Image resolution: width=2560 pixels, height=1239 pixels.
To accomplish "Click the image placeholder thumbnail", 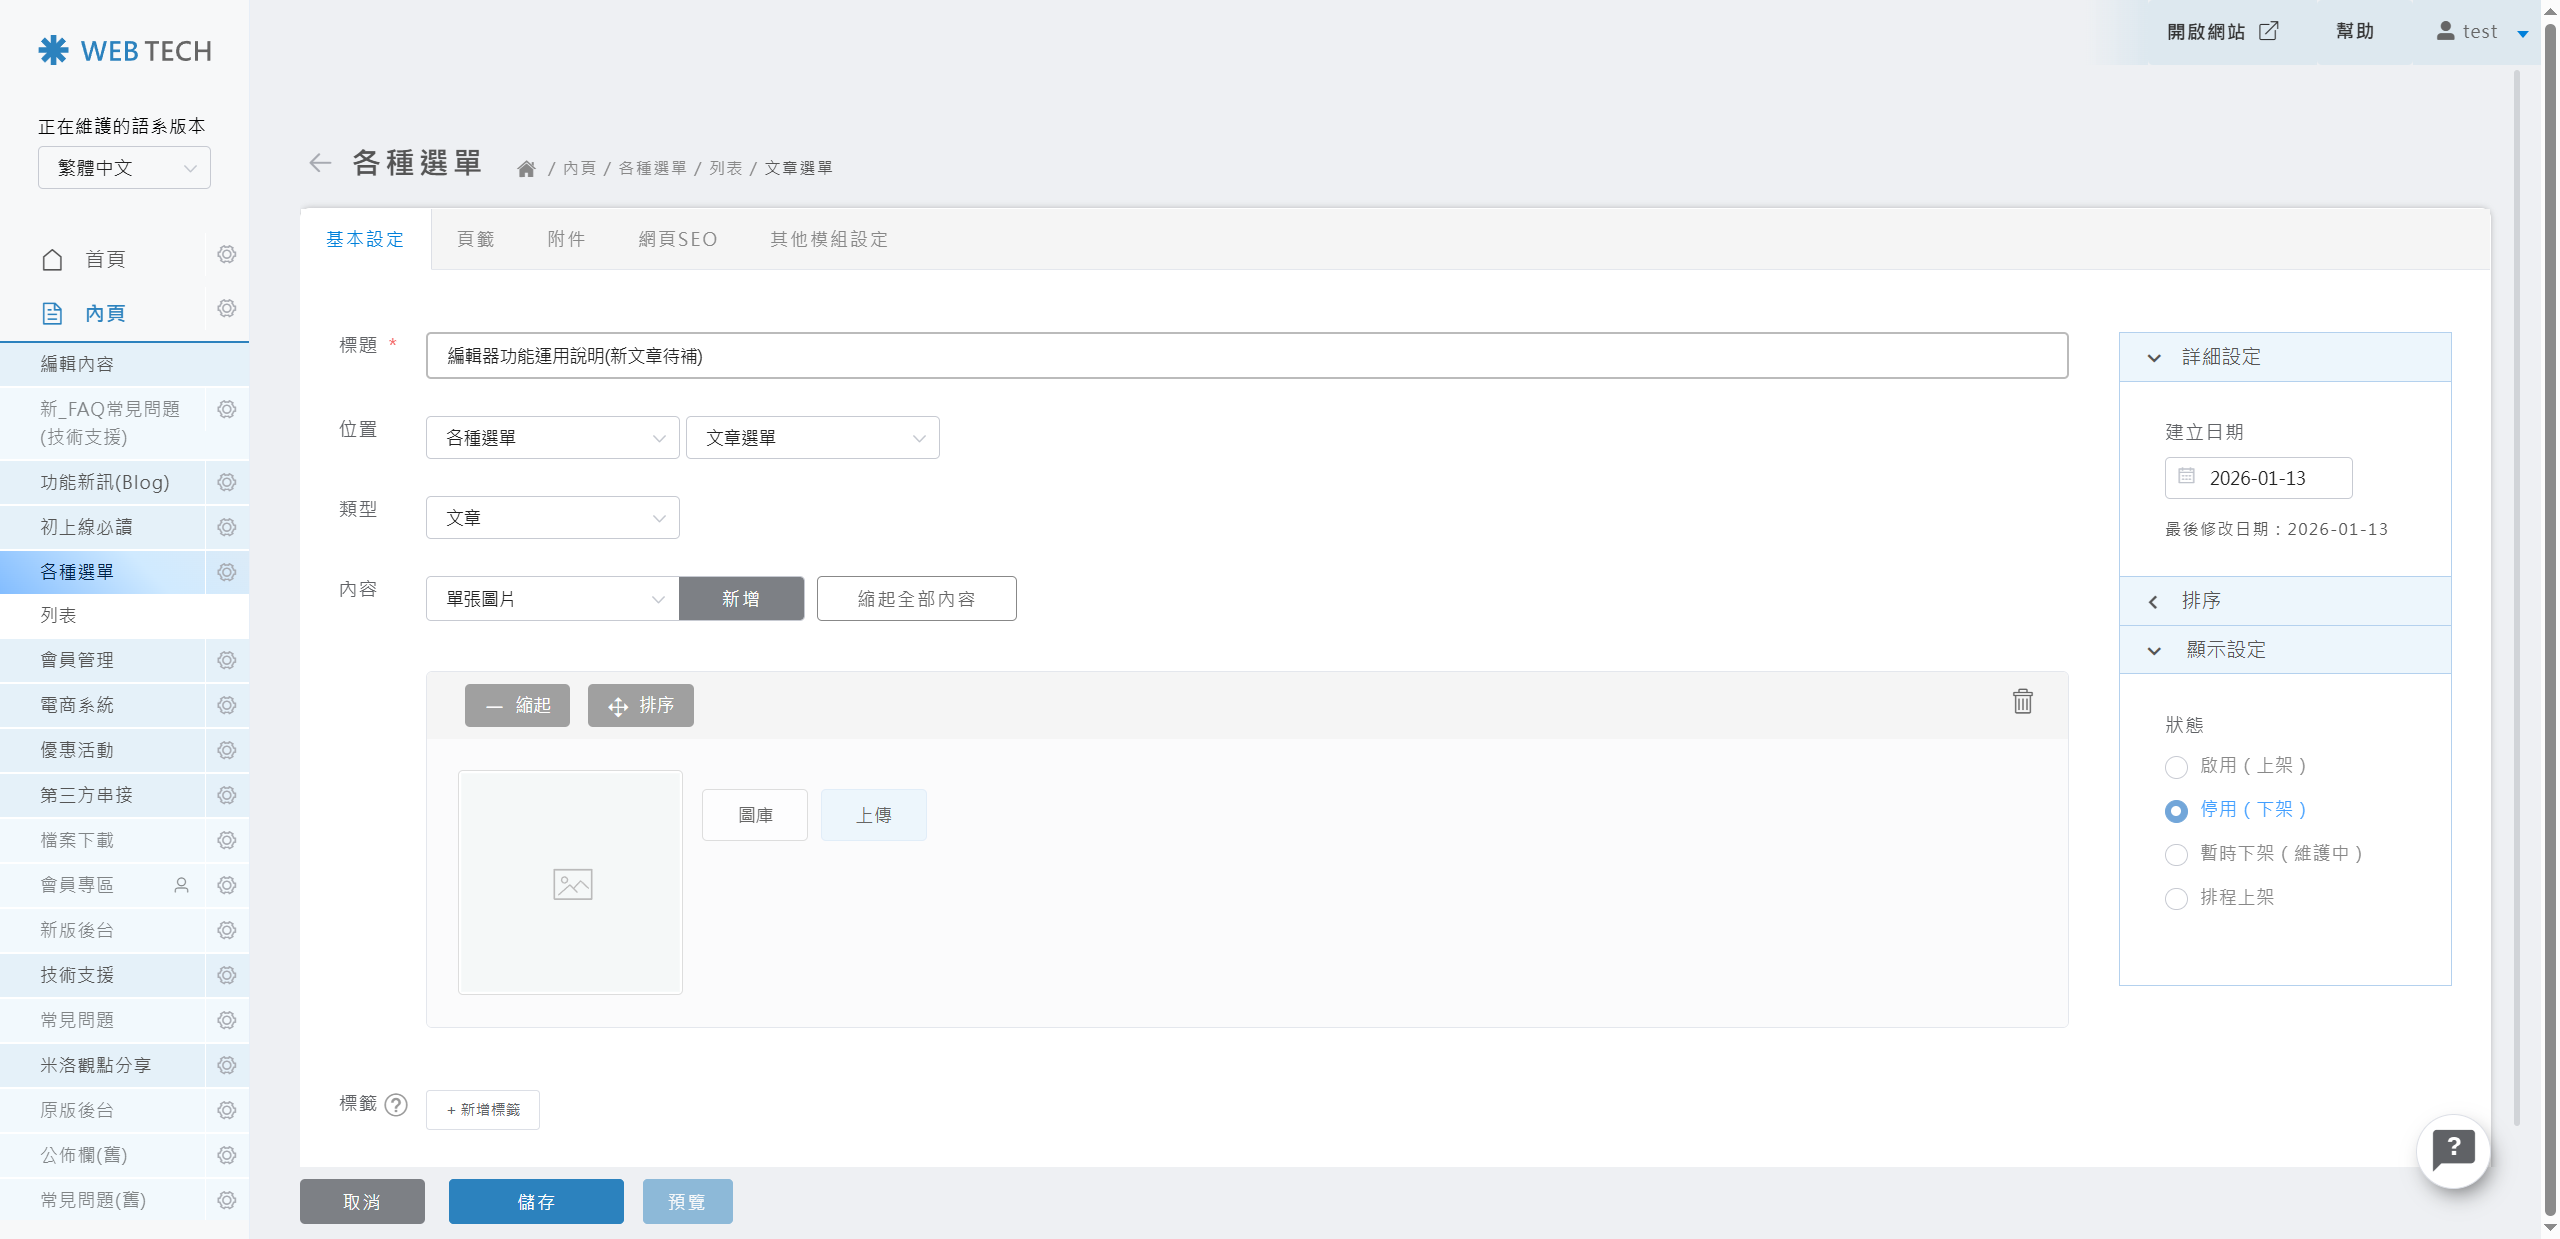I will pyautogui.click(x=571, y=883).
